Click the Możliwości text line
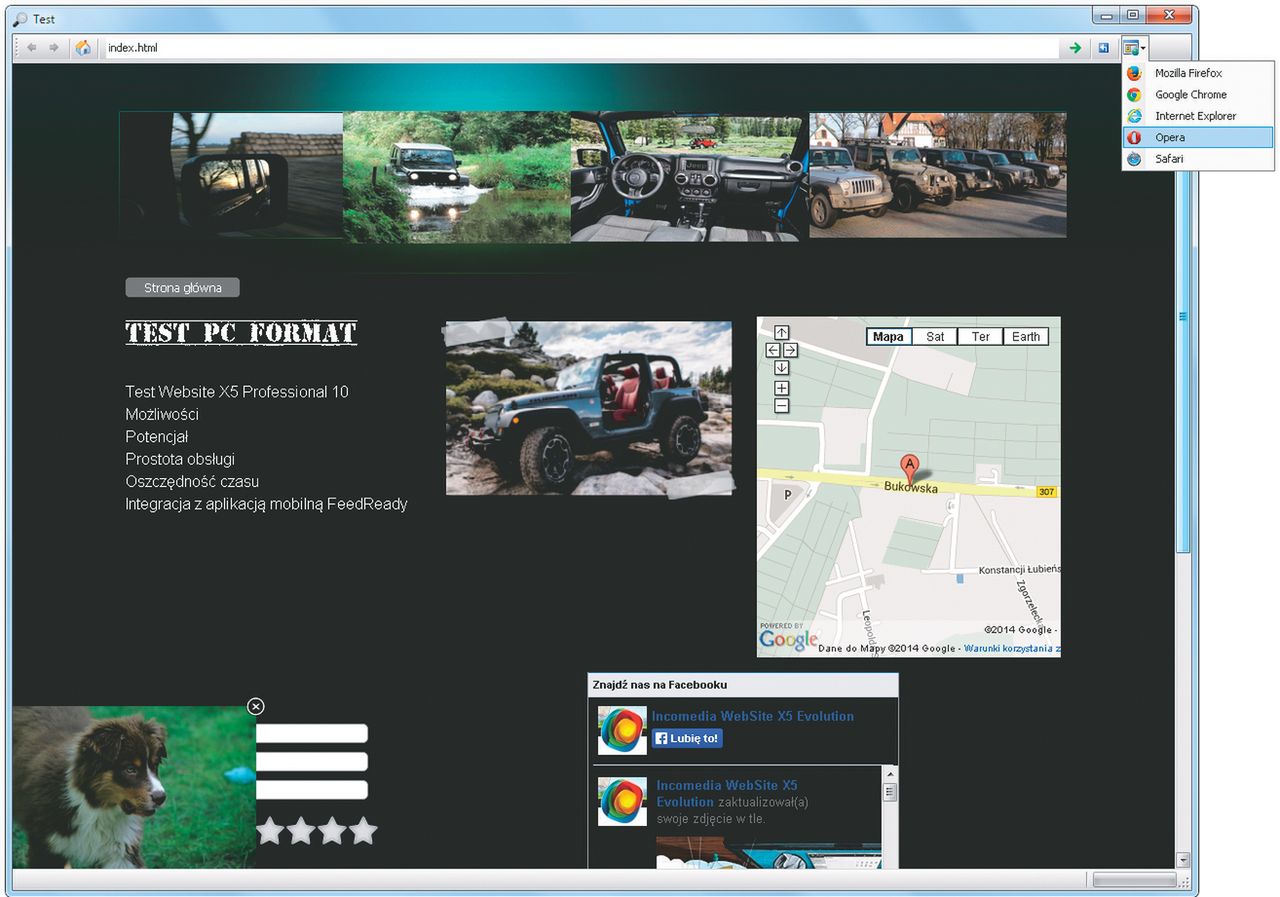This screenshot has width=1280, height=897. point(162,414)
